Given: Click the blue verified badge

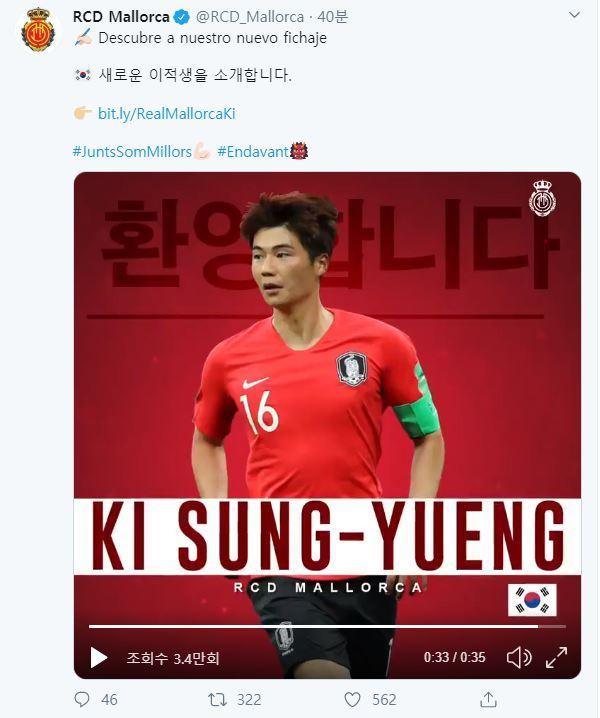Looking at the screenshot, I should 182,17.
